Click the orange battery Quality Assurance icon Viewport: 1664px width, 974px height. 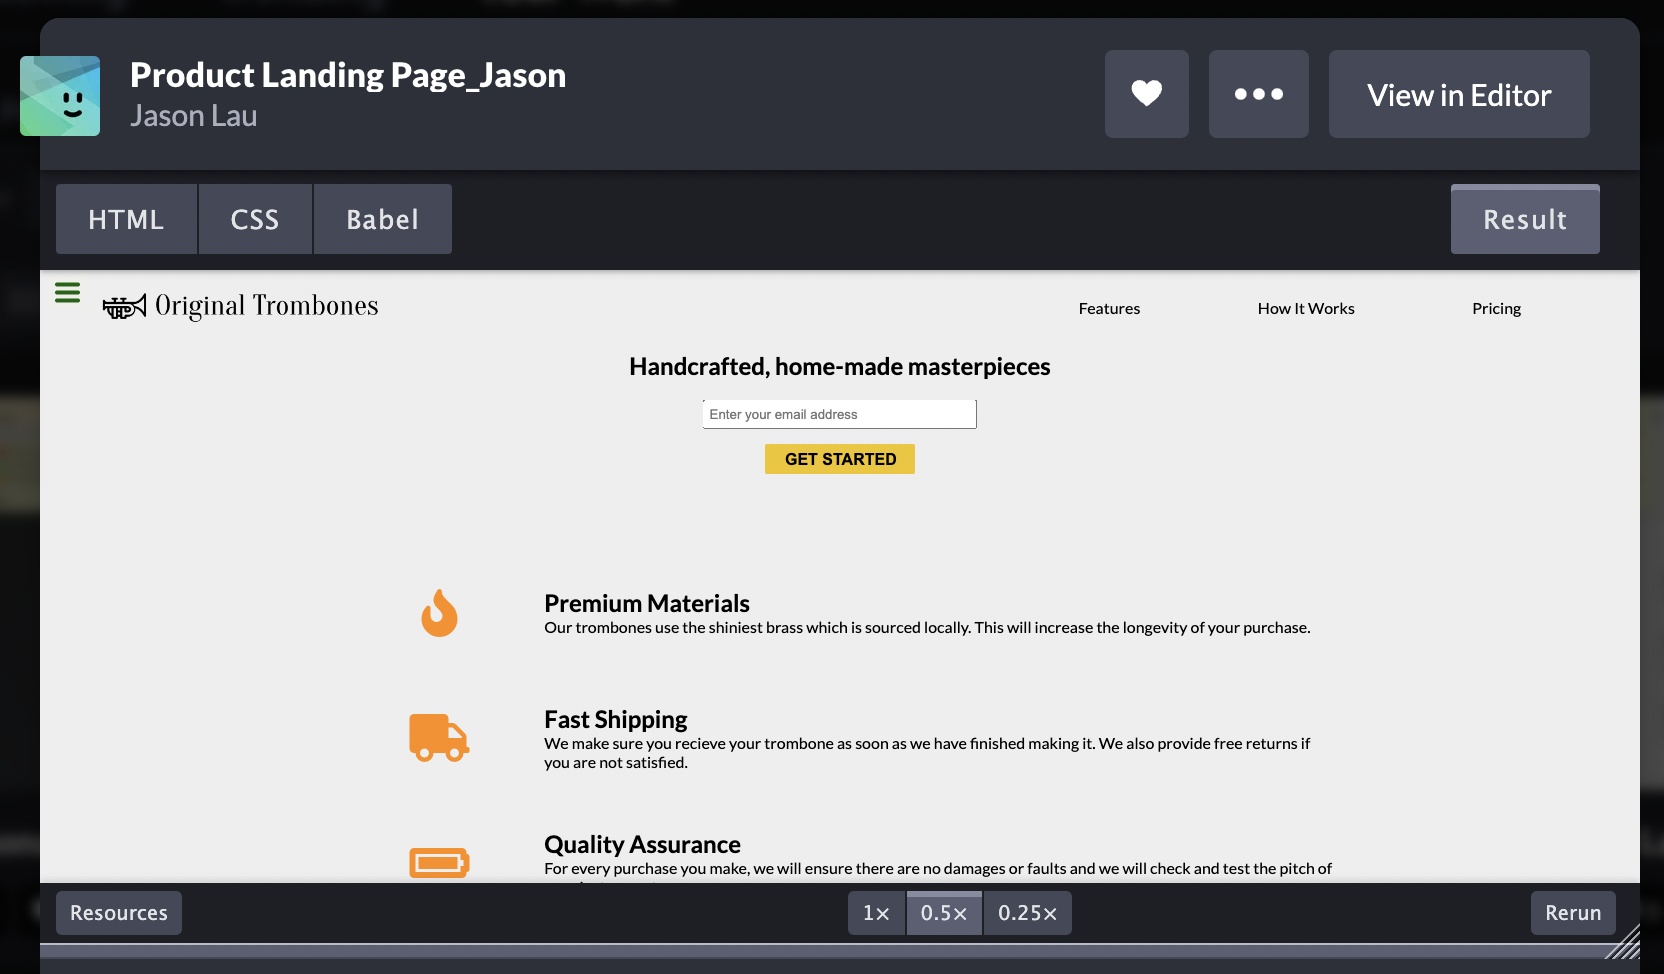439,862
